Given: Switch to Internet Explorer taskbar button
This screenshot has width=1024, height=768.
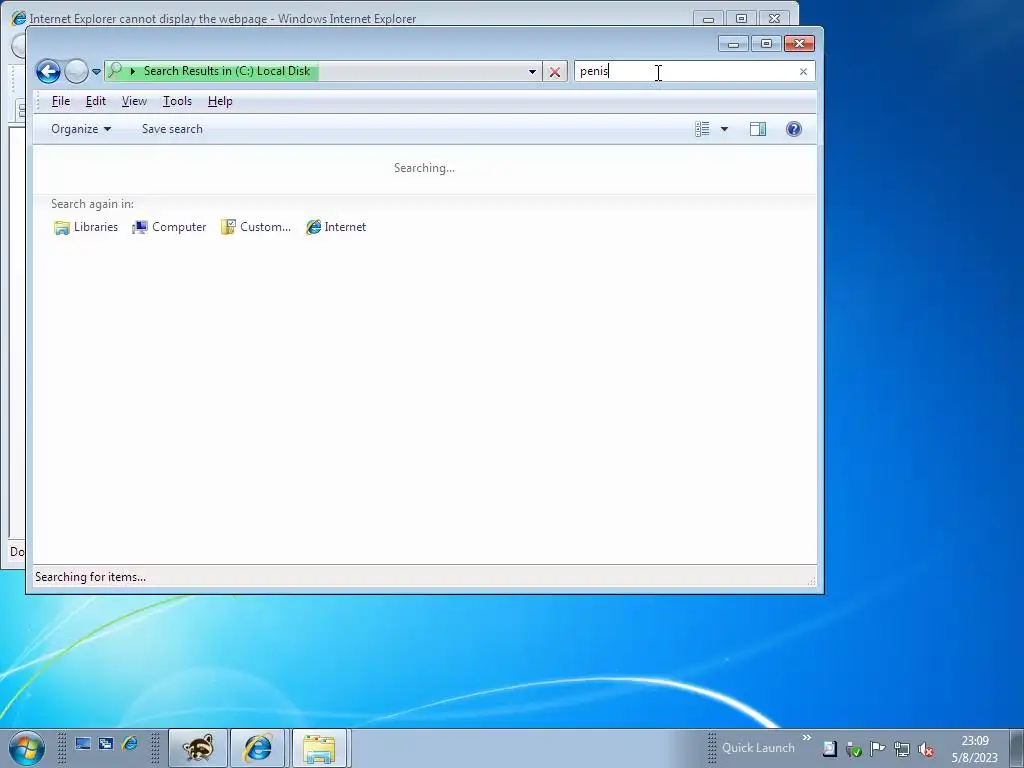Looking at the screenshot, I should (257, 748).
